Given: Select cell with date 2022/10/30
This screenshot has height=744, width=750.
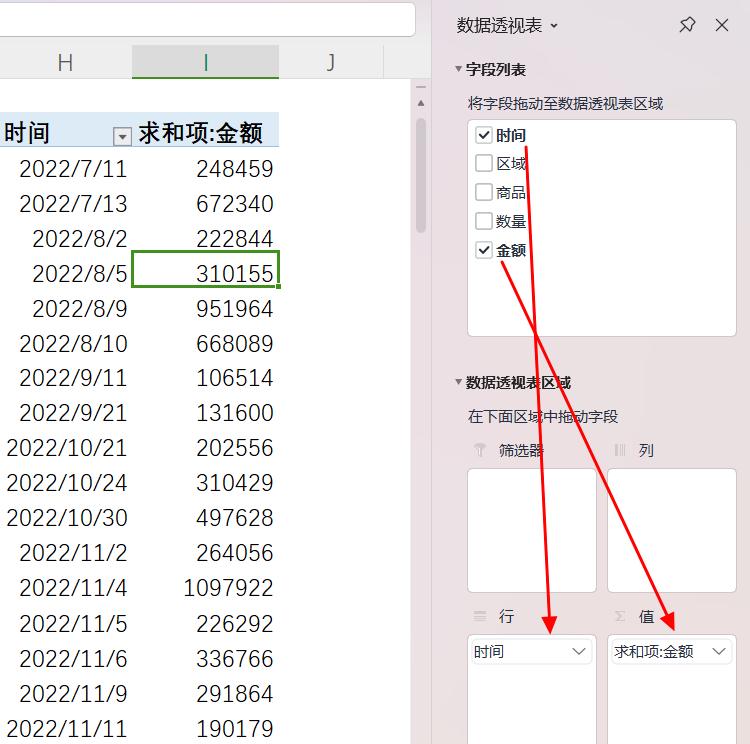Looking at the screenshot, I should click(x=66, y=518).
